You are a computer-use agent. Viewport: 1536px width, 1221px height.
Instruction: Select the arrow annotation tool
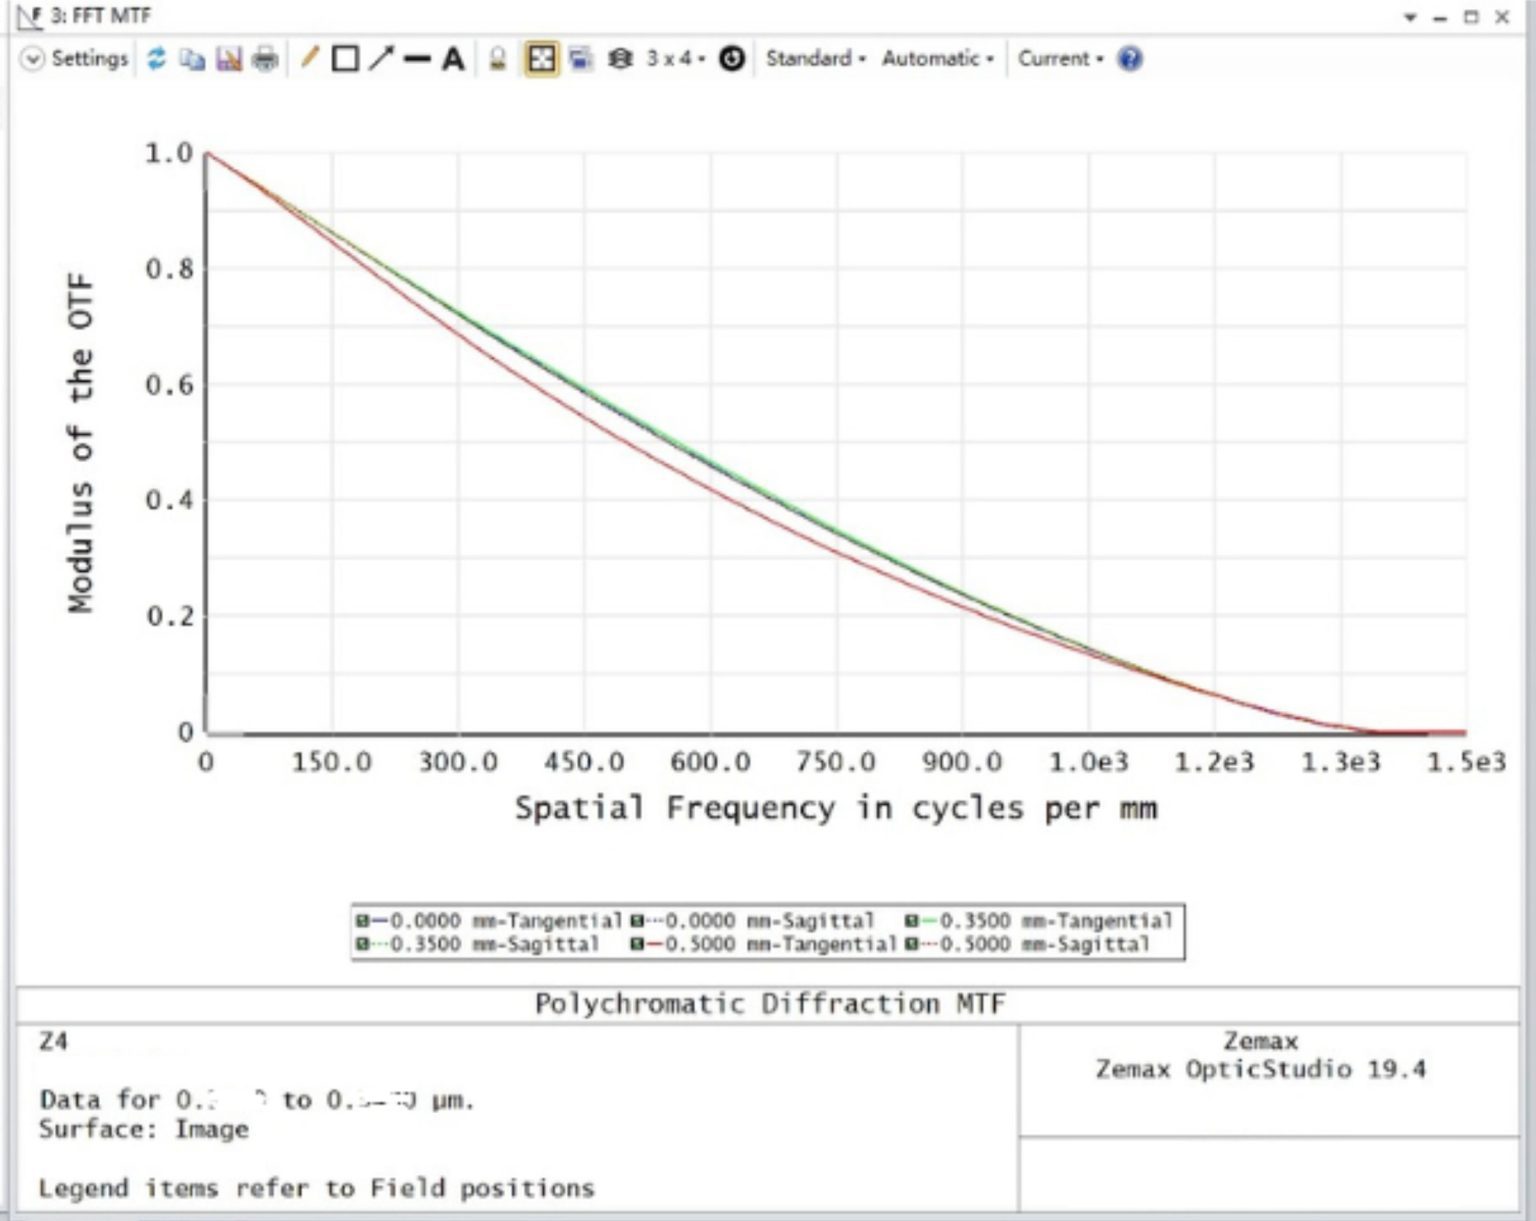pos(382,59)
